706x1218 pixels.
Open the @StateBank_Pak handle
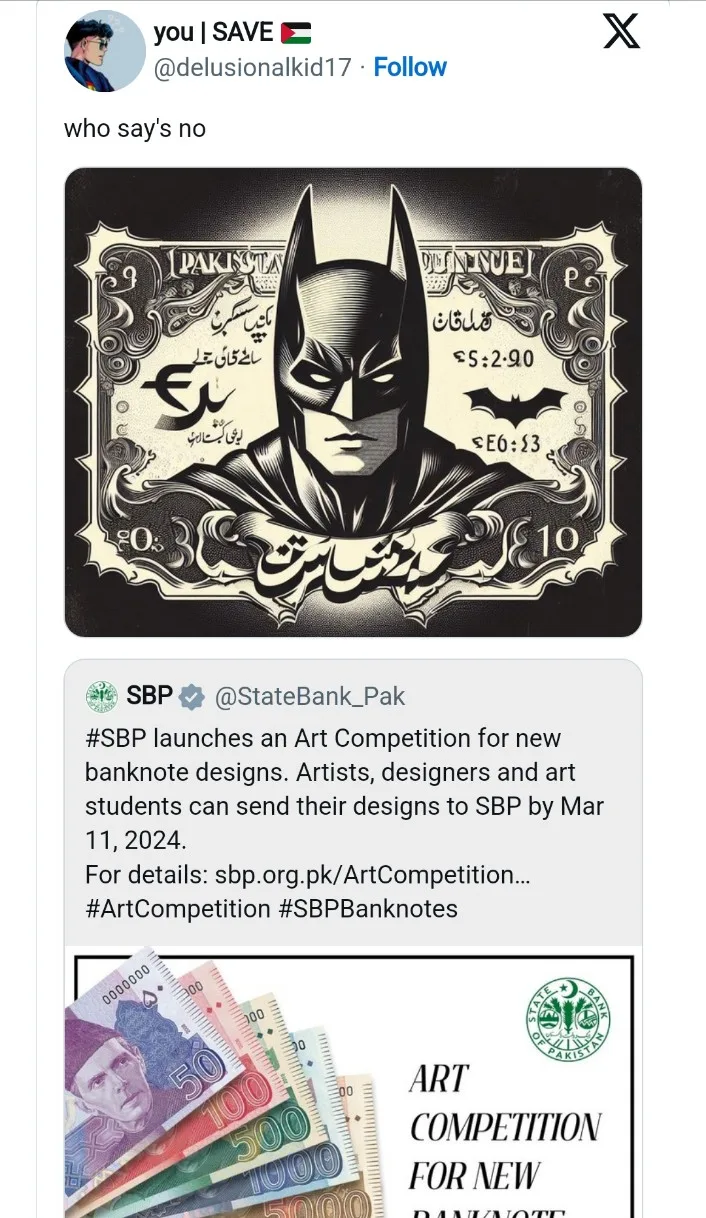310,696
